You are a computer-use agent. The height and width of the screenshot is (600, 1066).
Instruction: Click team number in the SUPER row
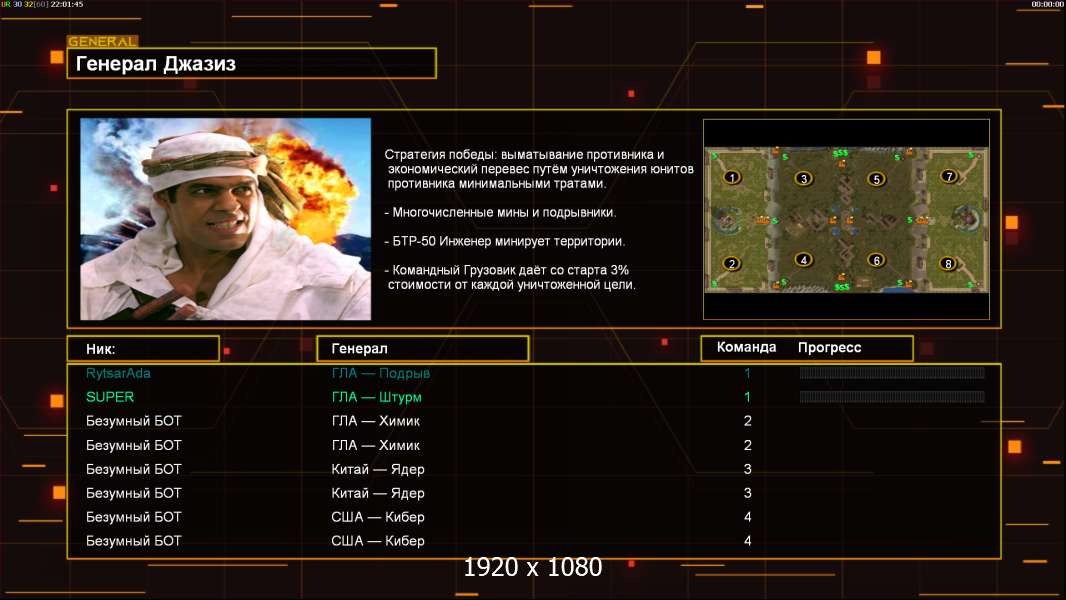click(x=747, y=397)
